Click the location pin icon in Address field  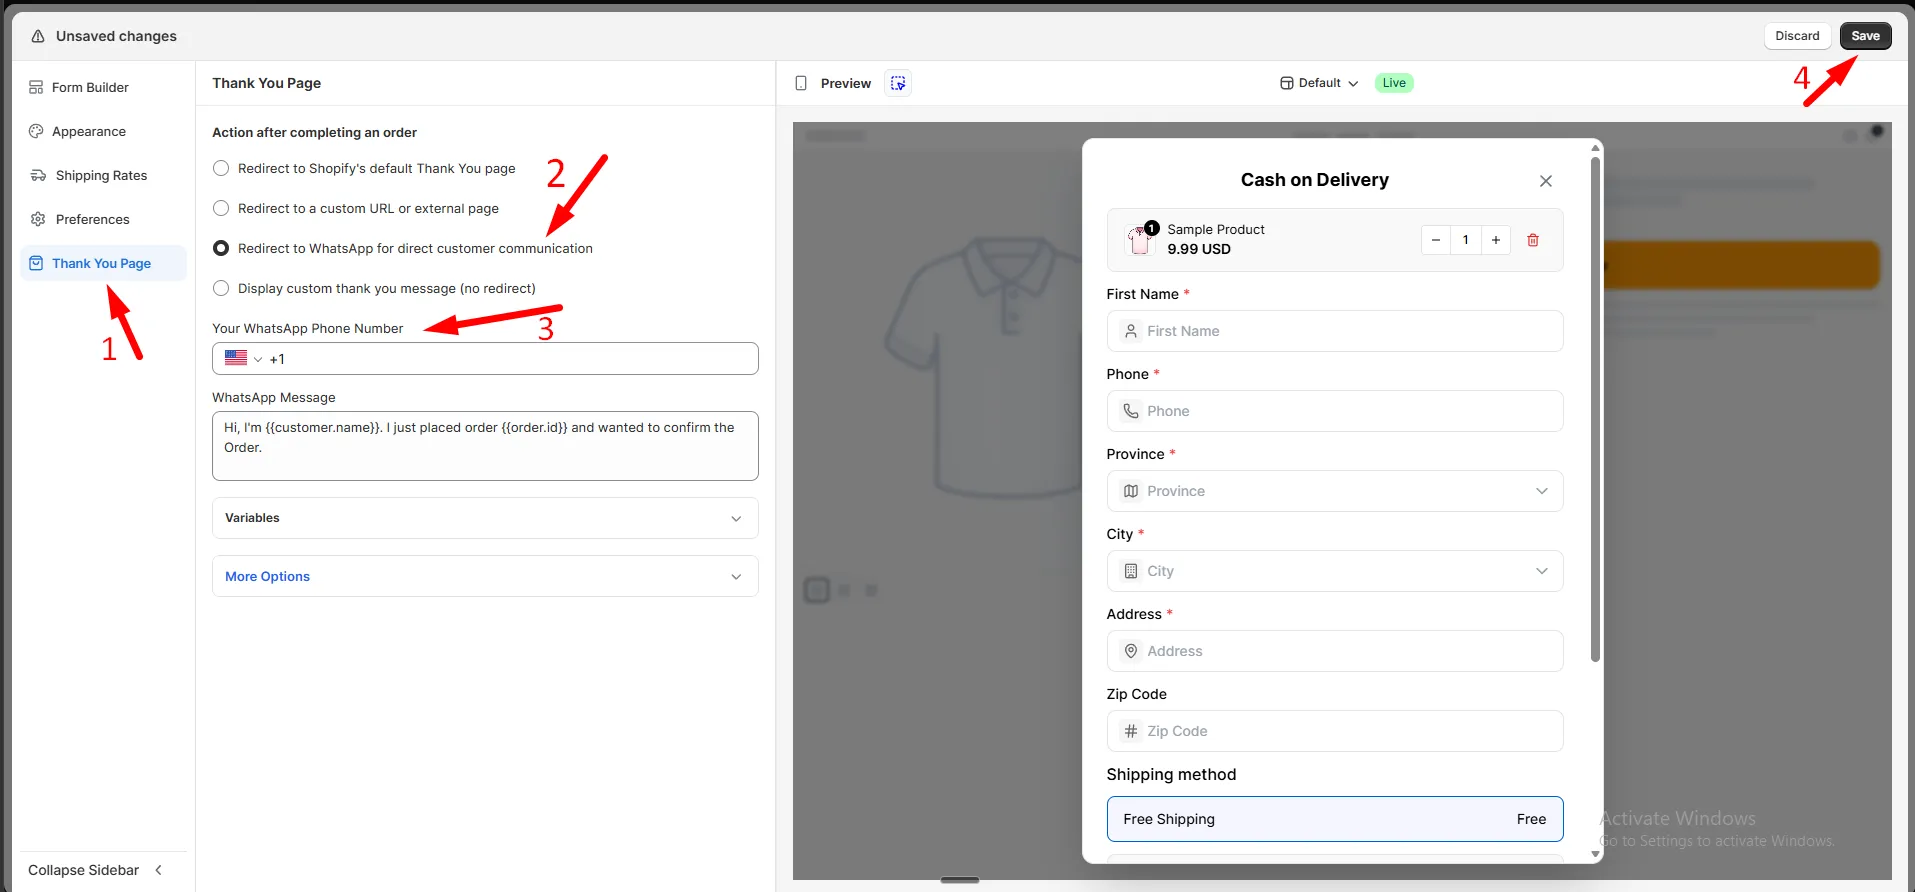(1131, 651)
